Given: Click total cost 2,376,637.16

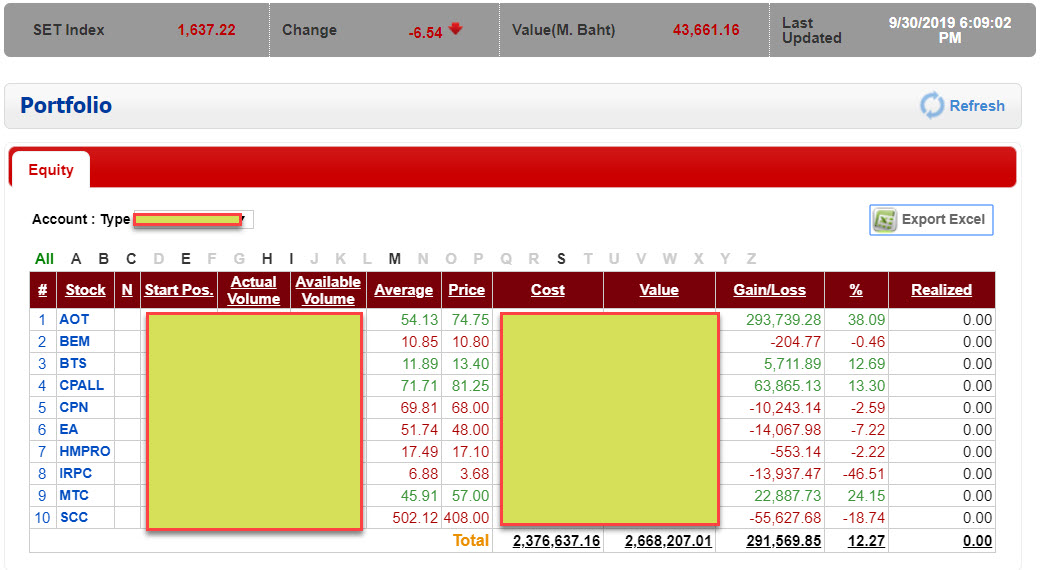Looking at the screenshot, I should click(556, 541).
